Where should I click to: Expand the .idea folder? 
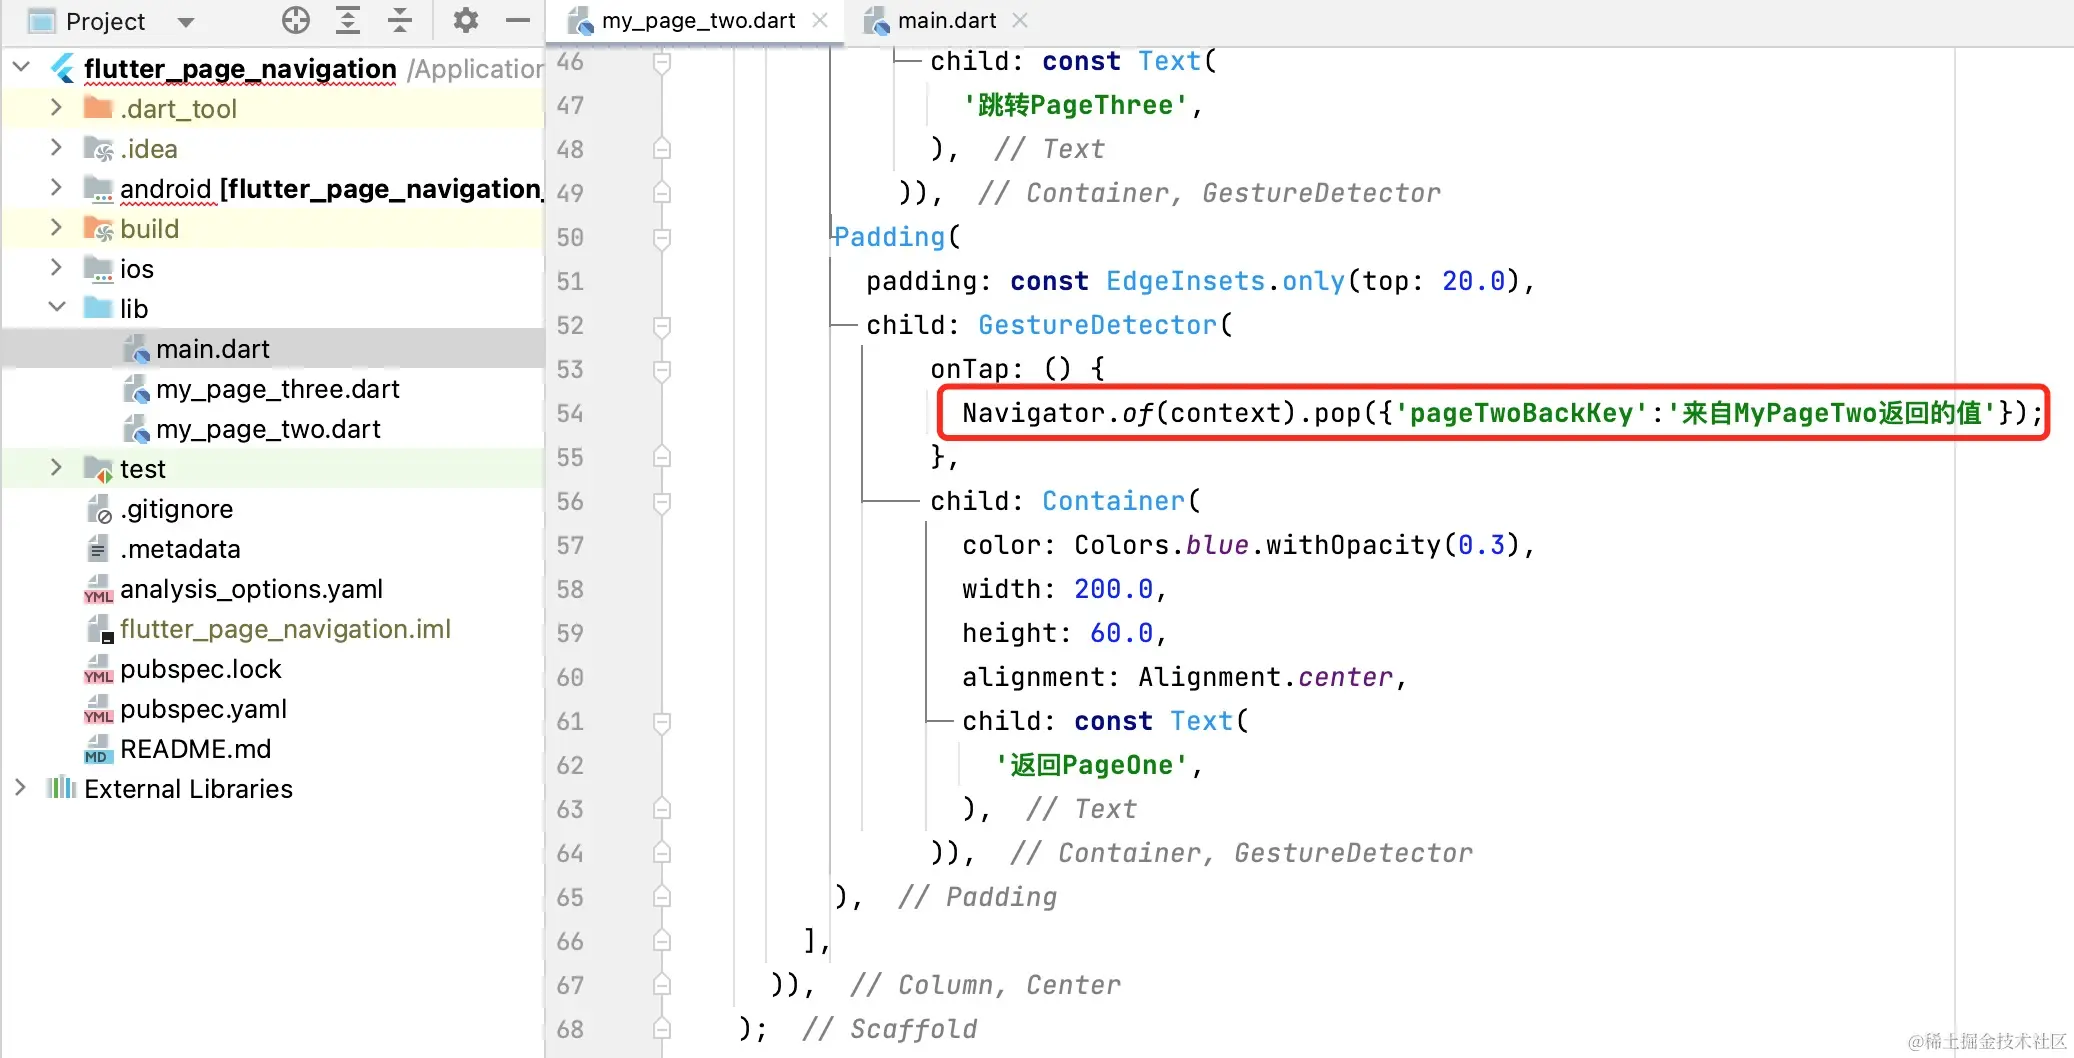tap(57, 148)
